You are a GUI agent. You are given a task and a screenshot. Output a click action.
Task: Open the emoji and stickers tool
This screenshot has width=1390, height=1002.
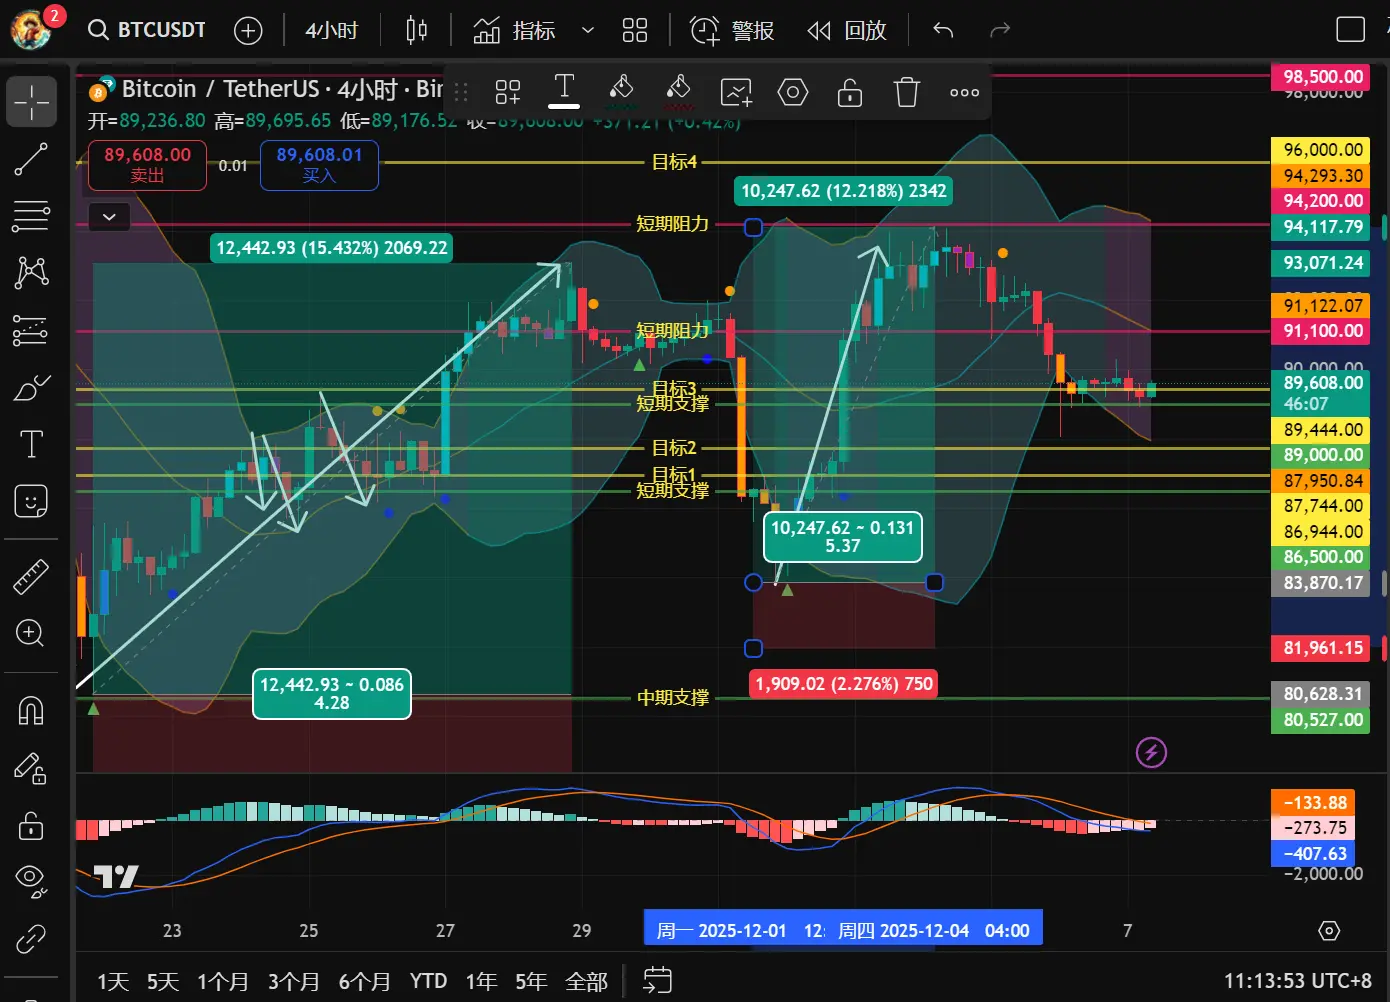coord(31,501)
